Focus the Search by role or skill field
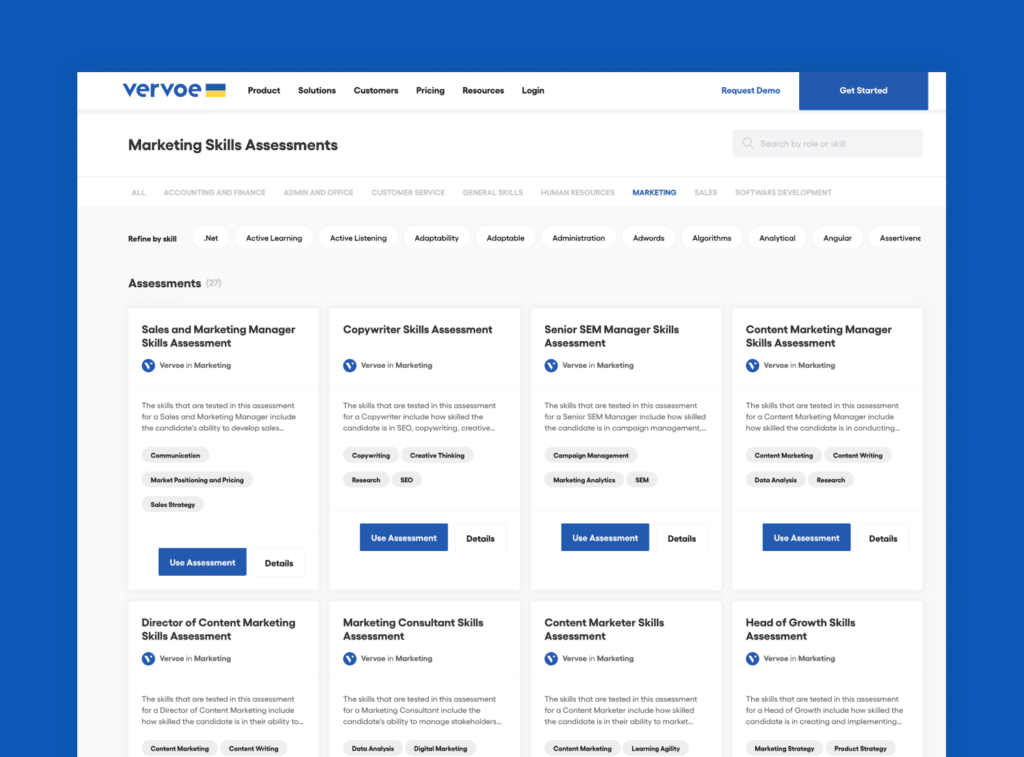 point(827,143)
